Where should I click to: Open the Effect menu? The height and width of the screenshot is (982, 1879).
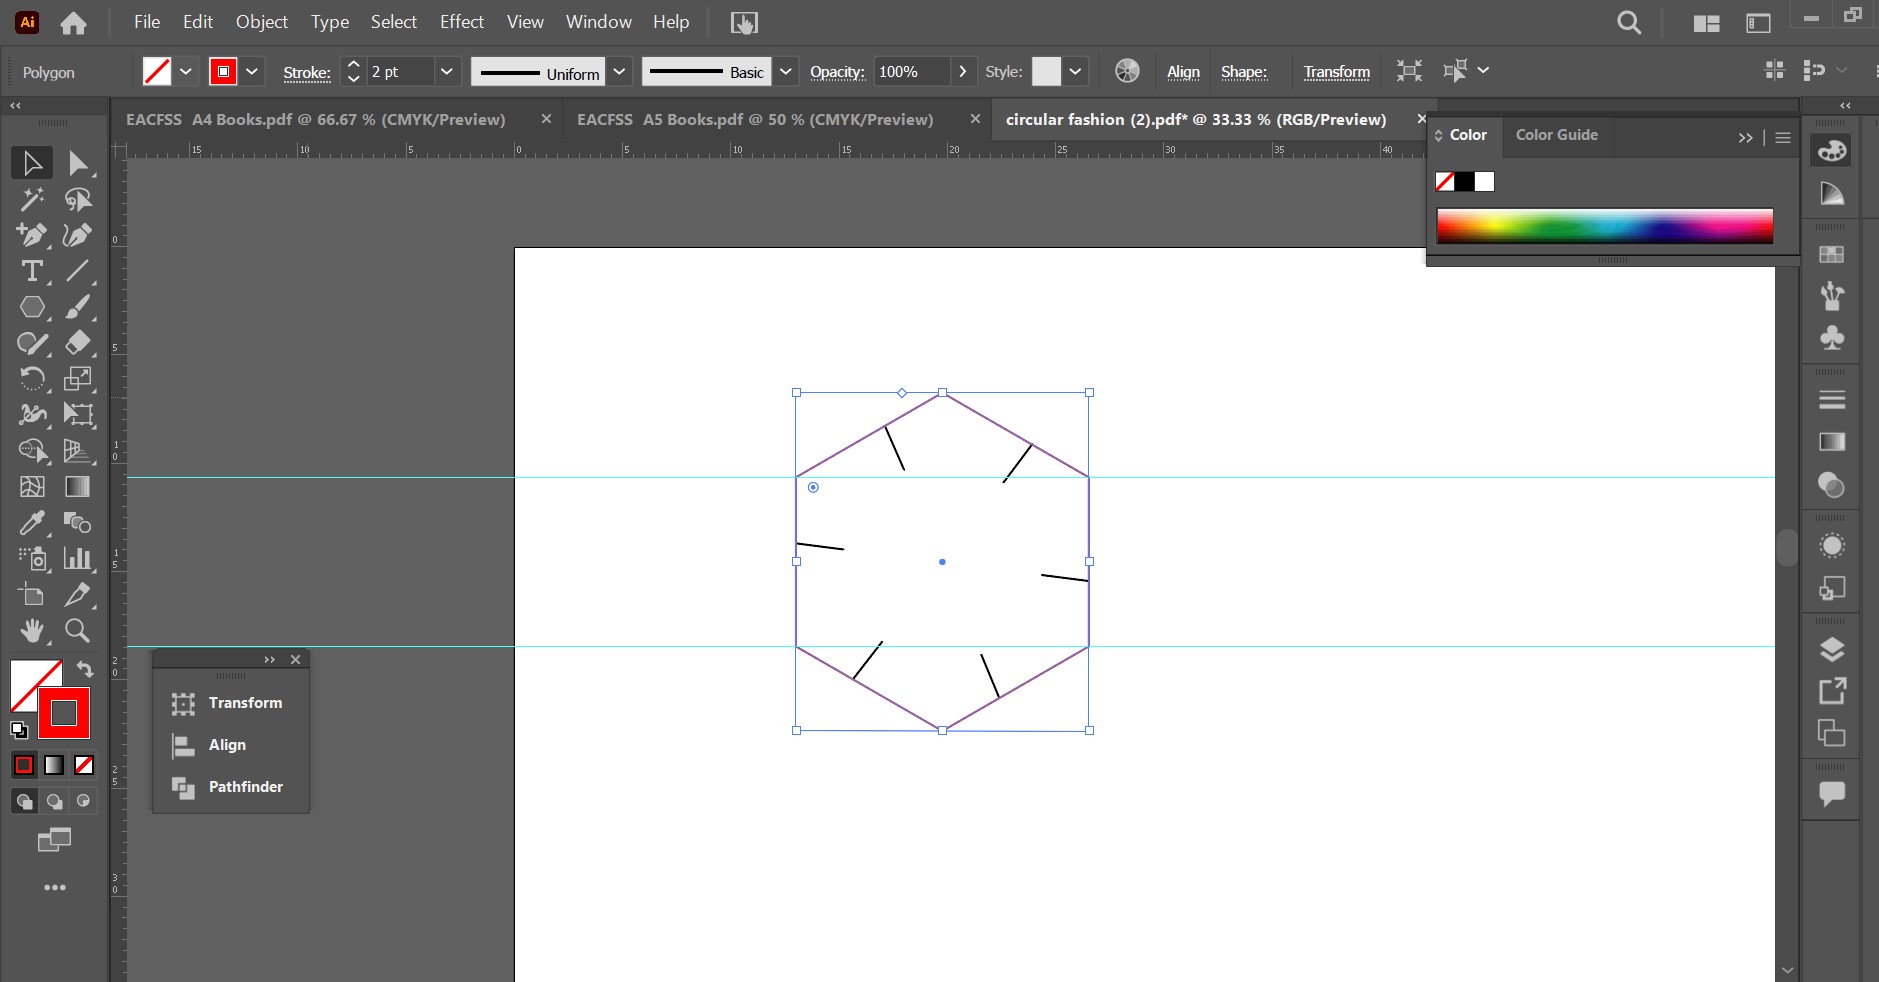click(462, 22)
